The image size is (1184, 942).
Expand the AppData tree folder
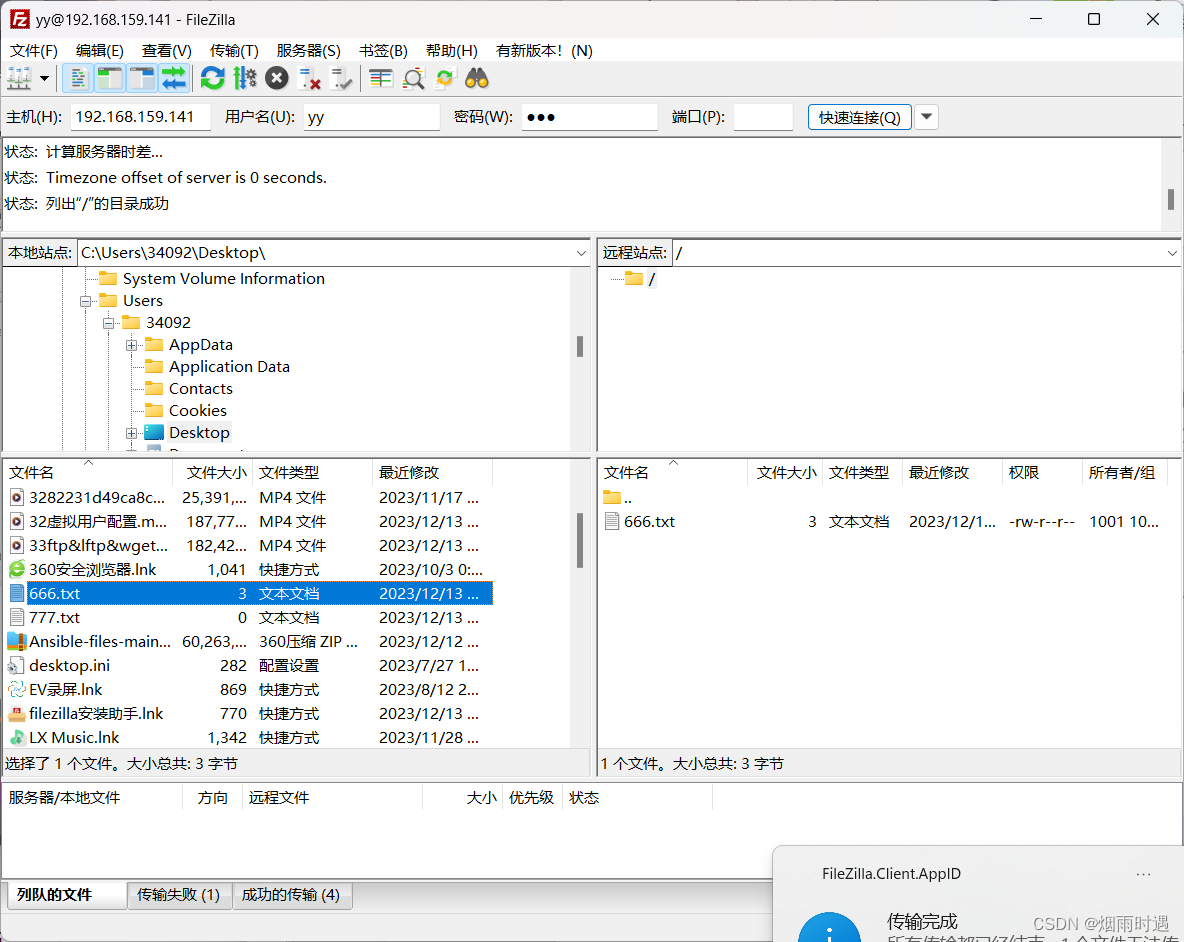131,345
